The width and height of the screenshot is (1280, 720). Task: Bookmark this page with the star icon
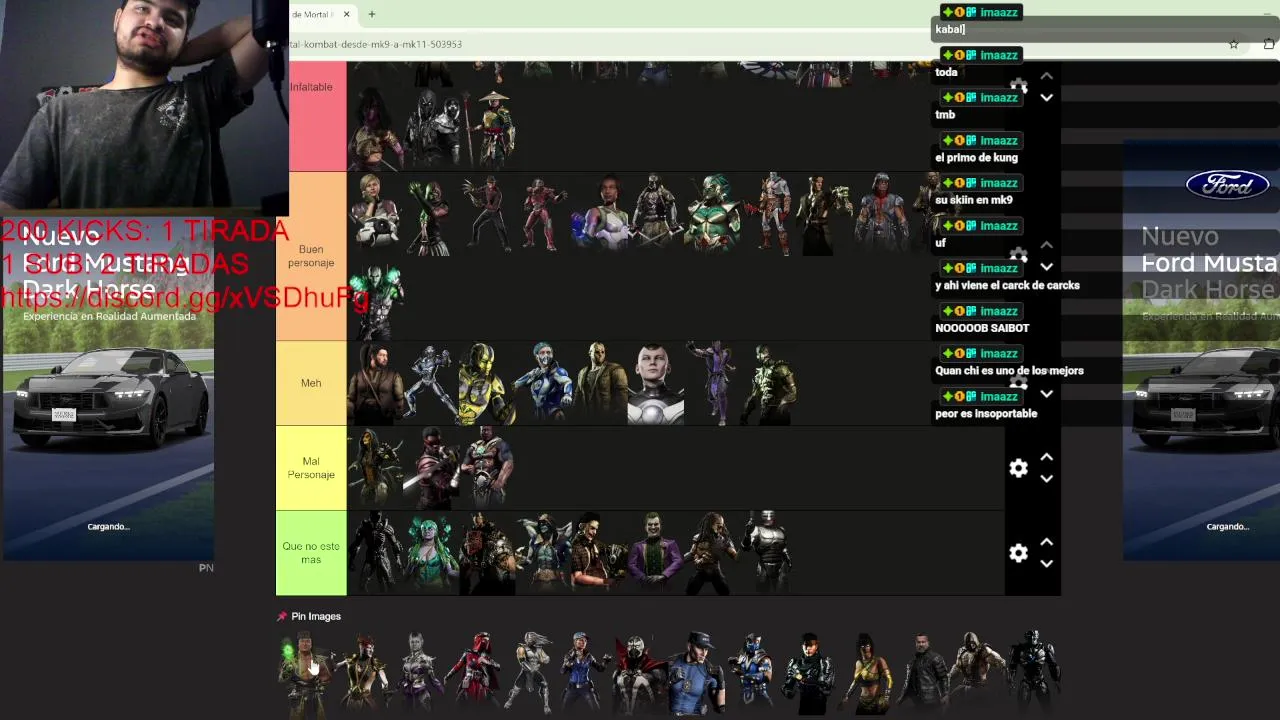pos(1233,44)
